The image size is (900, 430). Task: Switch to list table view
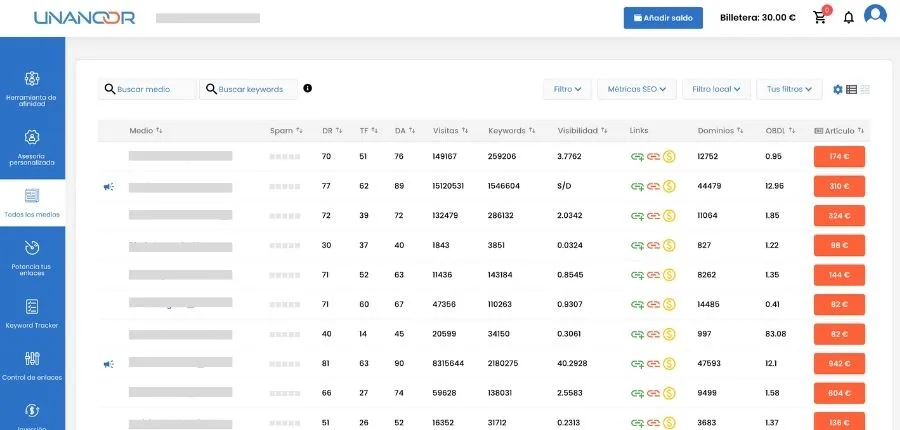point(852,89)
